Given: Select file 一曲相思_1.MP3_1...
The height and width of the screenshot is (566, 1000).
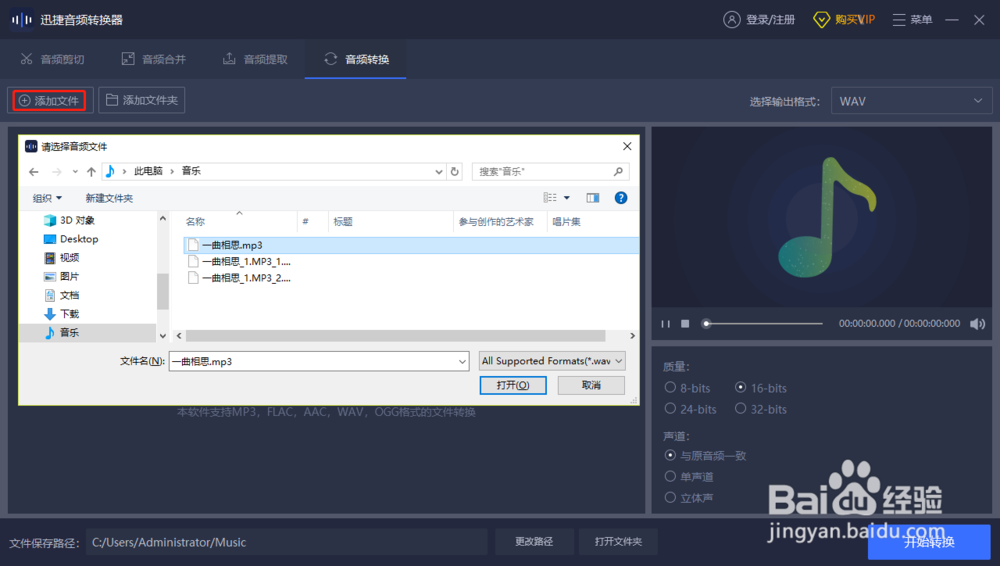Looking at the screenshot, I should [x=239, y=262].
